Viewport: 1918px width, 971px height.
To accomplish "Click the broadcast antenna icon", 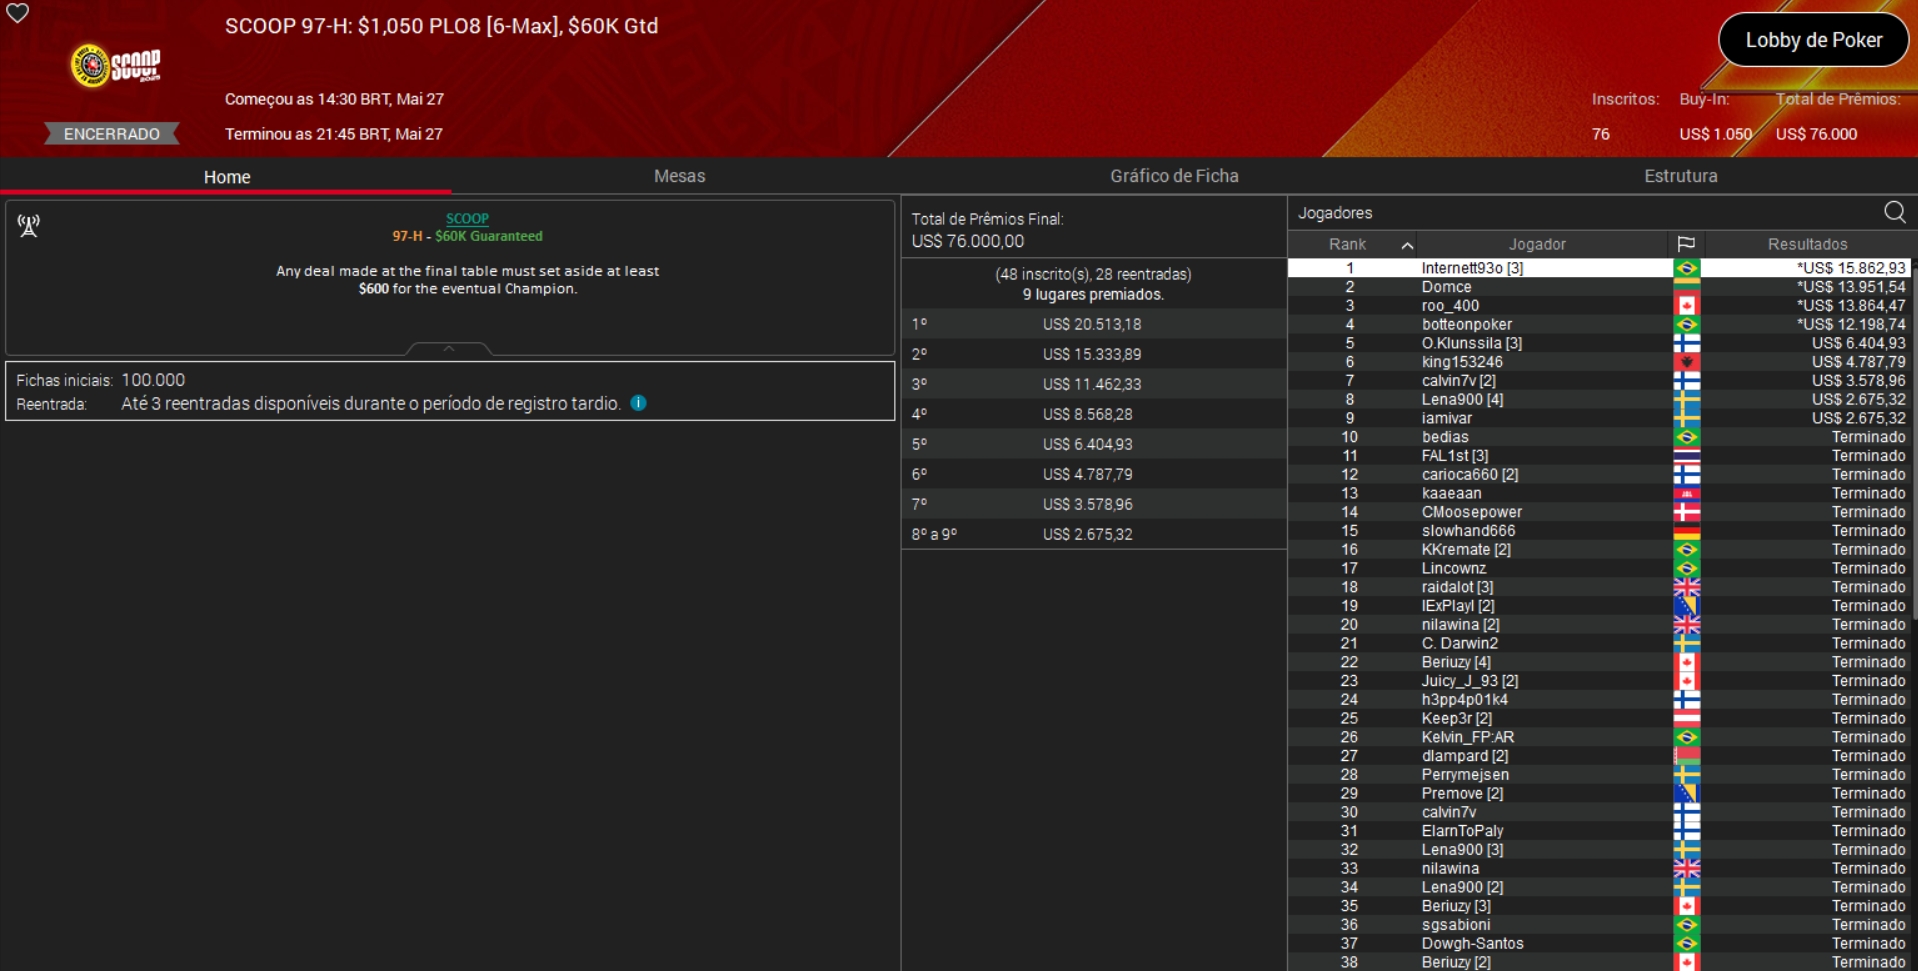I will (x=29, y=226).
